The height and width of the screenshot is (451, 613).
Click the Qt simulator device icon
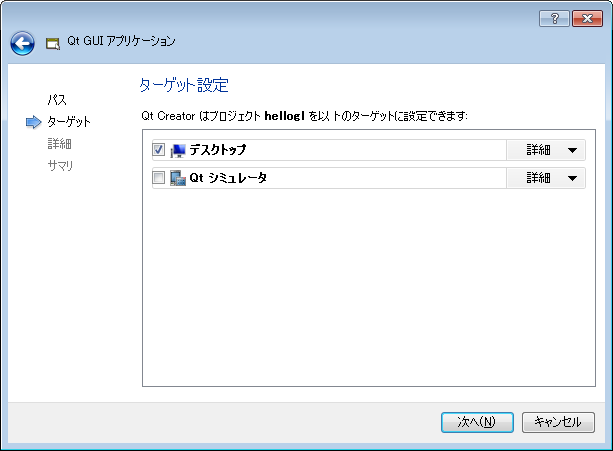[x=178, y=178]
